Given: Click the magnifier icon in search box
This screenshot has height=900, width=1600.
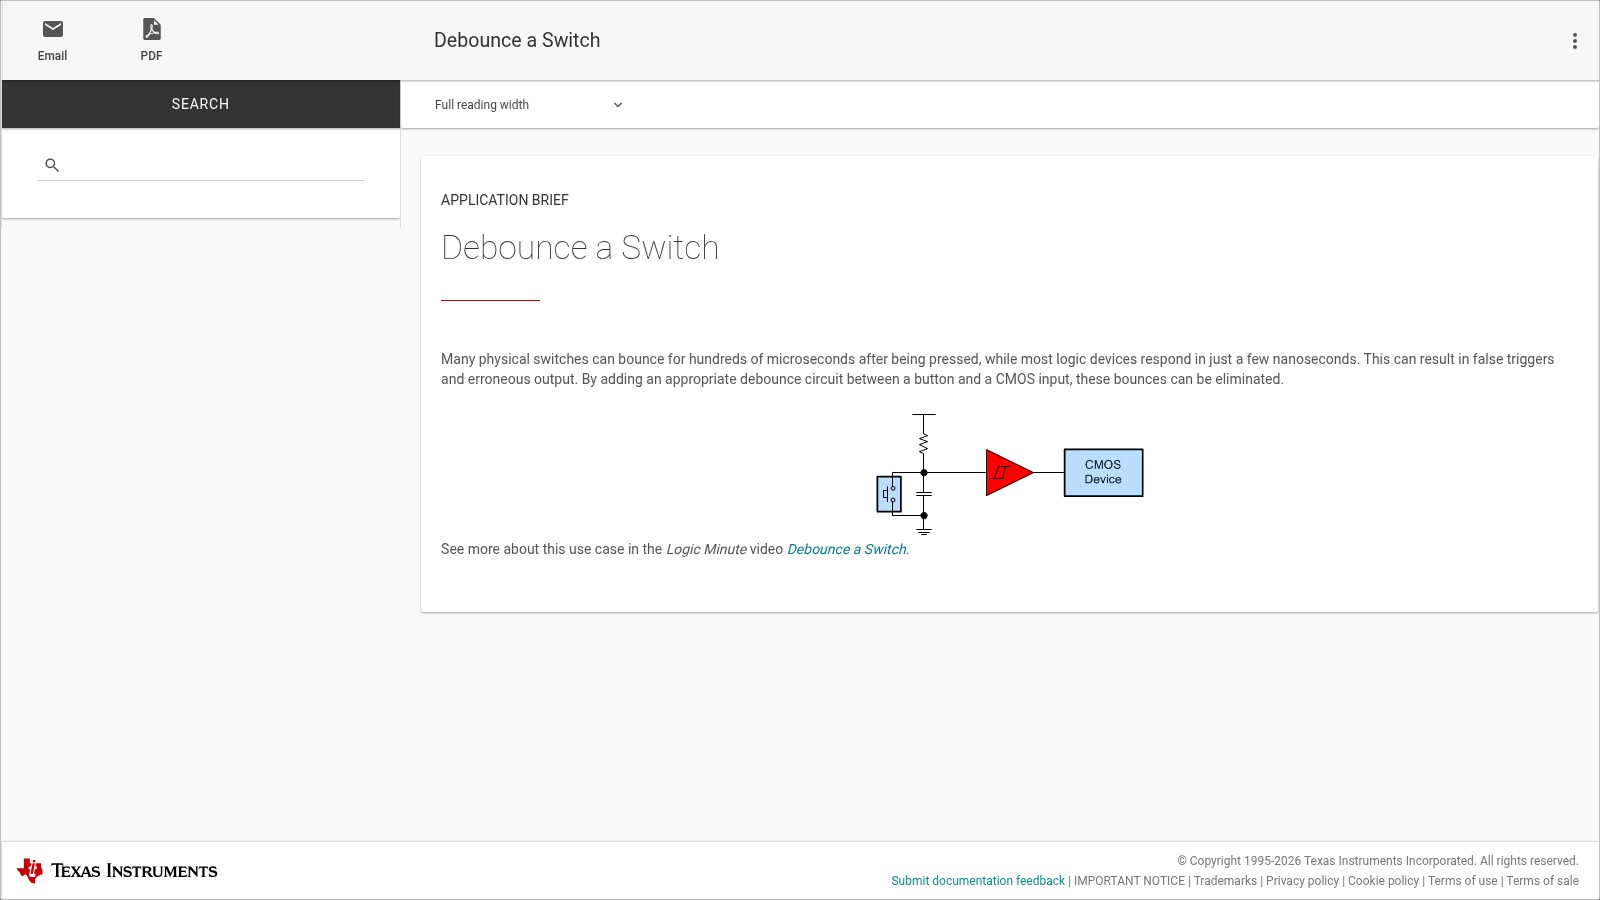Looking at the screenshot, I should (x=52, y=165).
